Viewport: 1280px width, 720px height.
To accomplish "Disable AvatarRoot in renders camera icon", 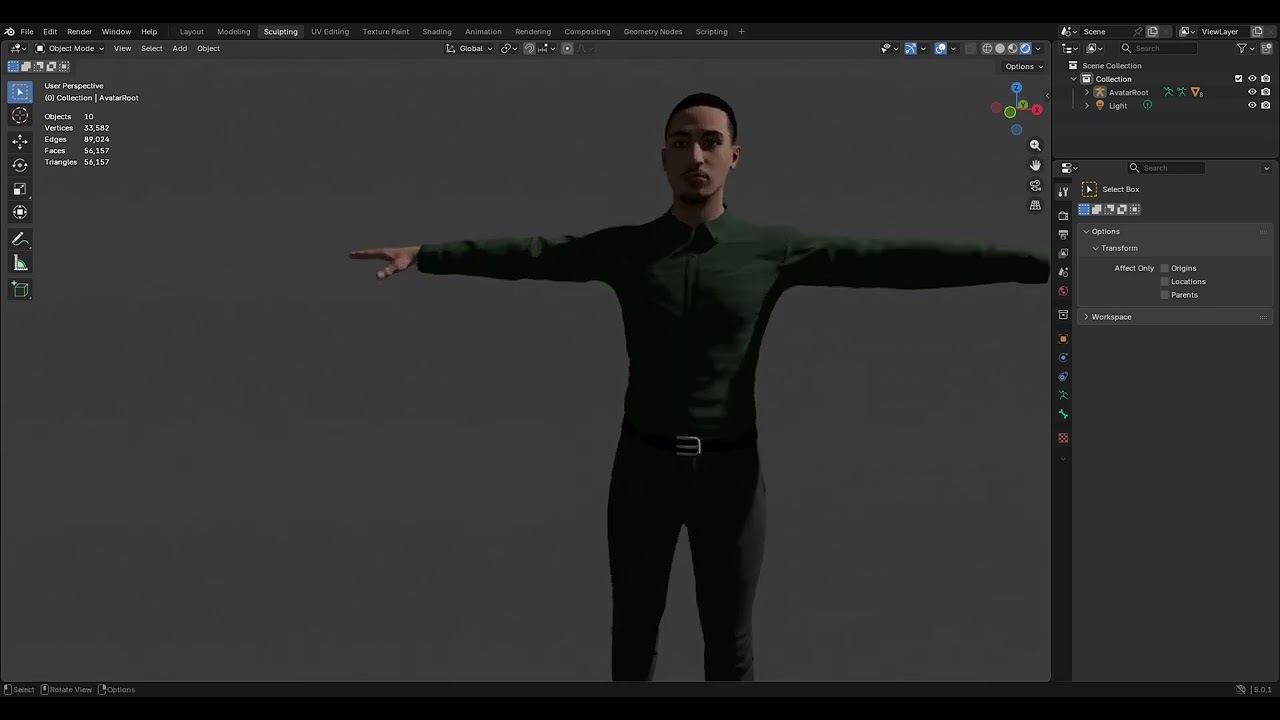I will 1266,92.
